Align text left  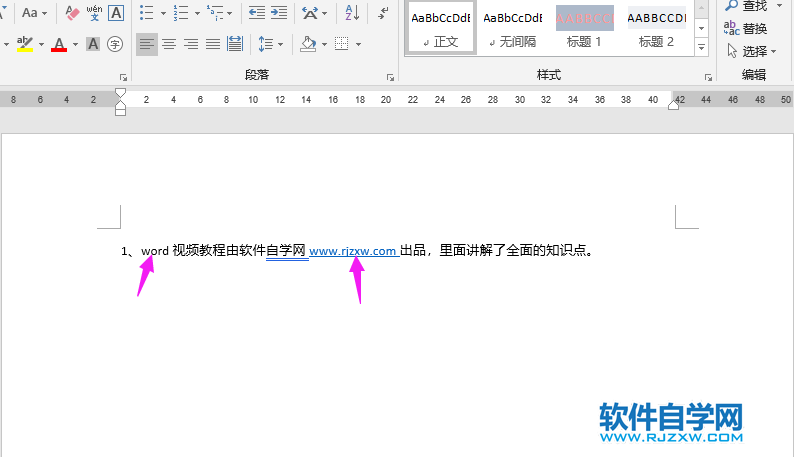pos(147,44)
